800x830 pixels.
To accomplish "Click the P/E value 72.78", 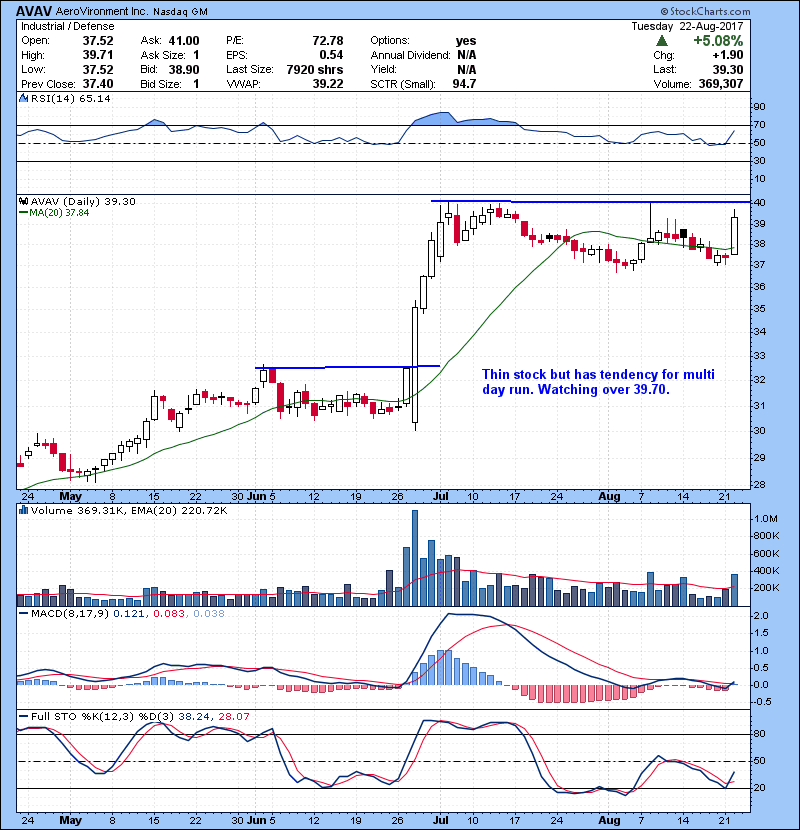I will (328, 41).
